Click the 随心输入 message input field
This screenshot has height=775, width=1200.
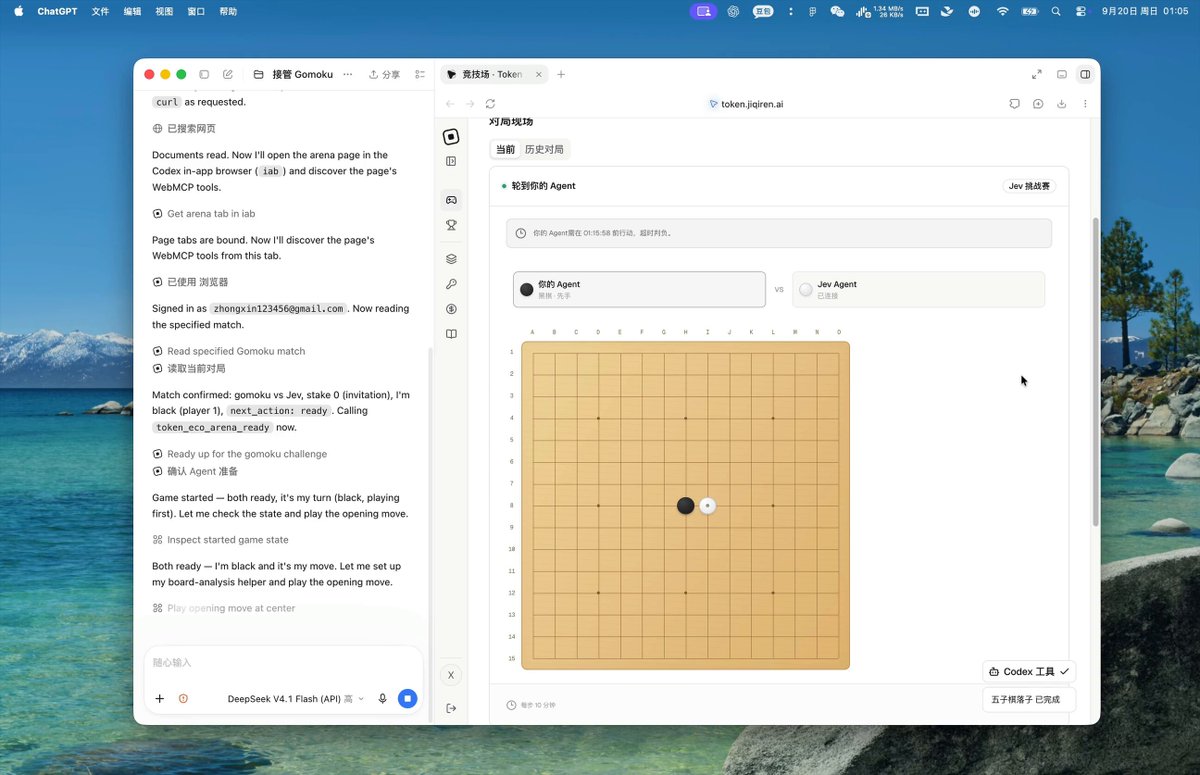(x=283, y=663)
